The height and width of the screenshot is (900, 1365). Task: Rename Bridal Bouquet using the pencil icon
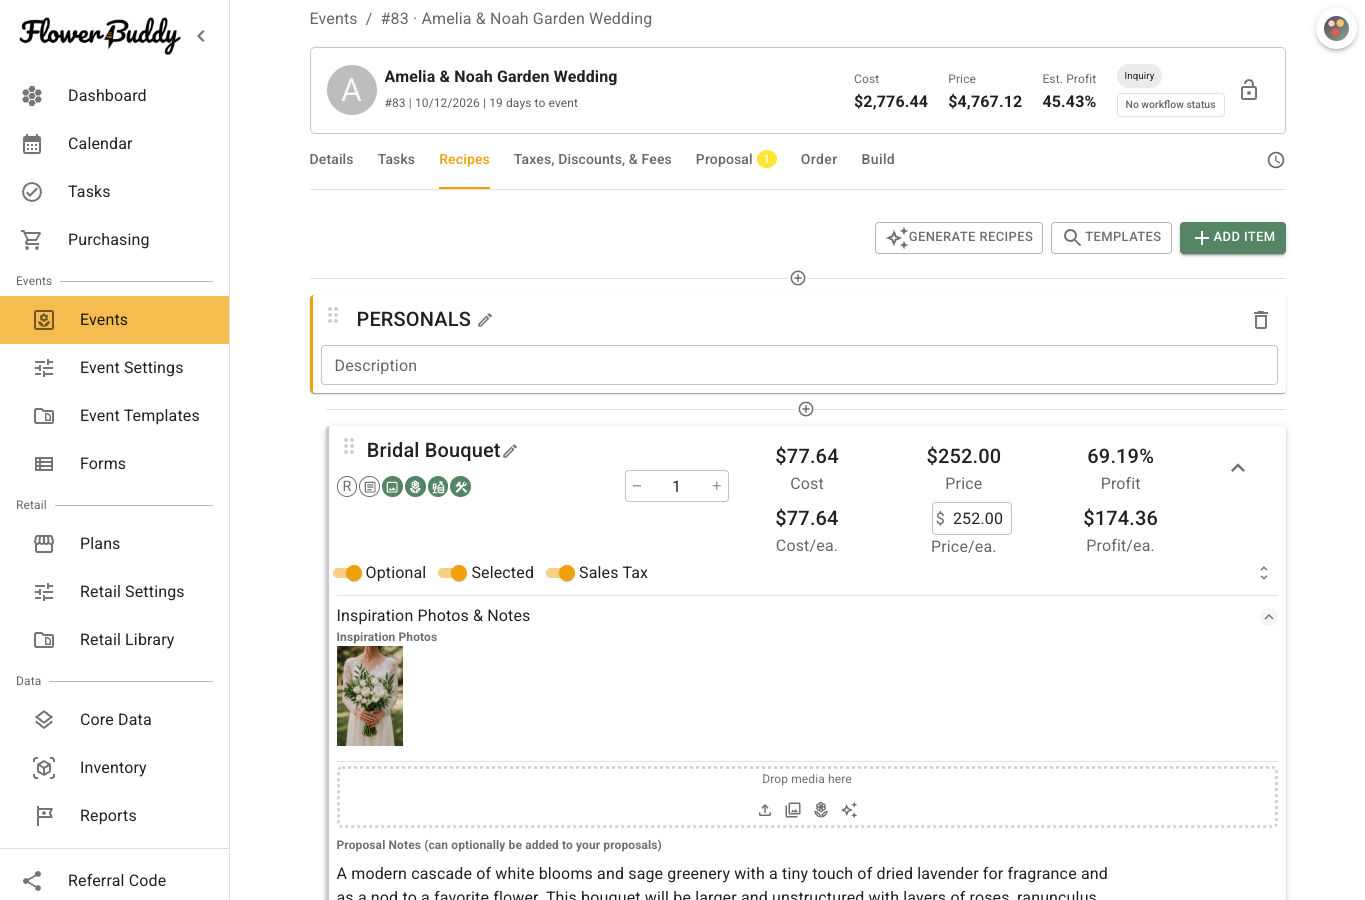(x=510, y=451)
